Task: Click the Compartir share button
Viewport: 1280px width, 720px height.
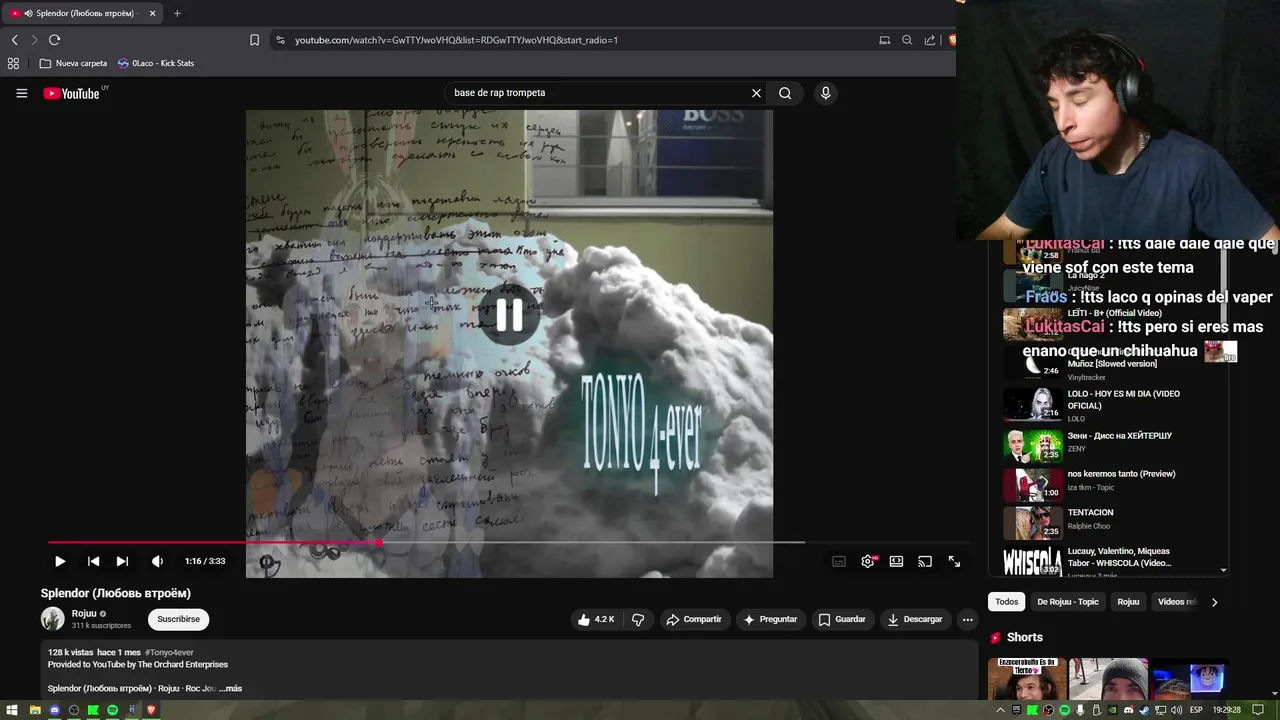Action: coord(693,619)
